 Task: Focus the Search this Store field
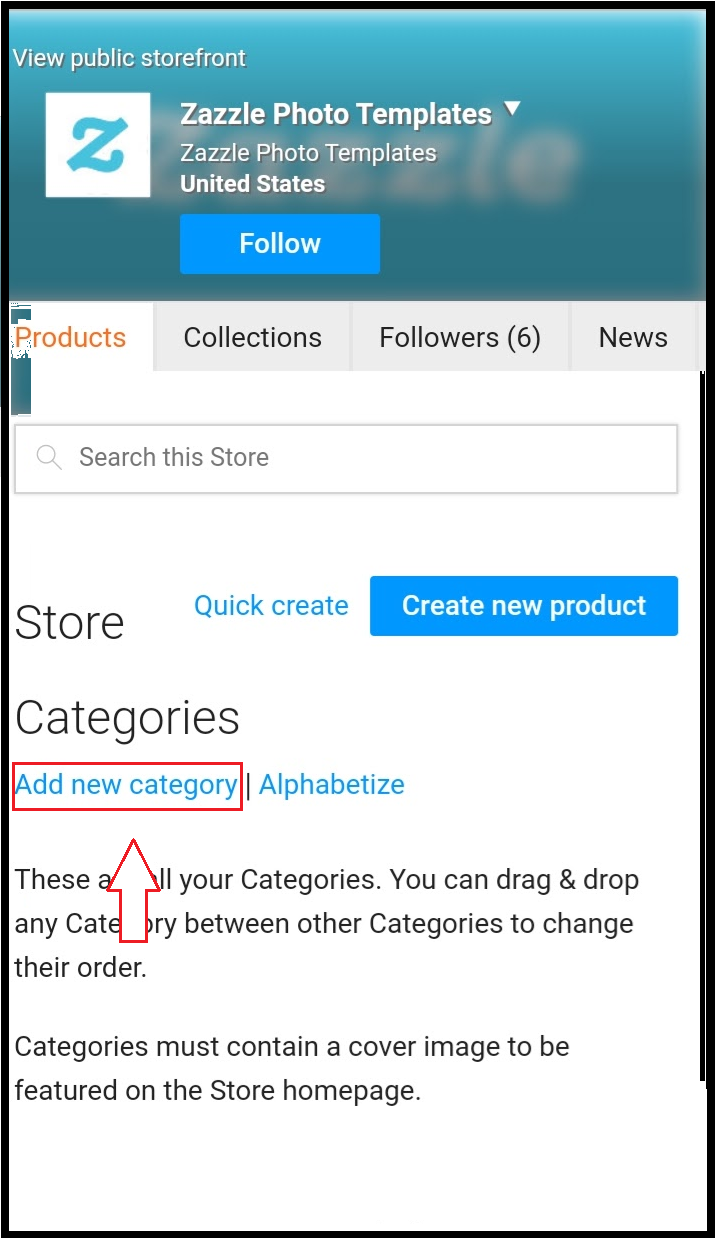[x=370, y=458]
